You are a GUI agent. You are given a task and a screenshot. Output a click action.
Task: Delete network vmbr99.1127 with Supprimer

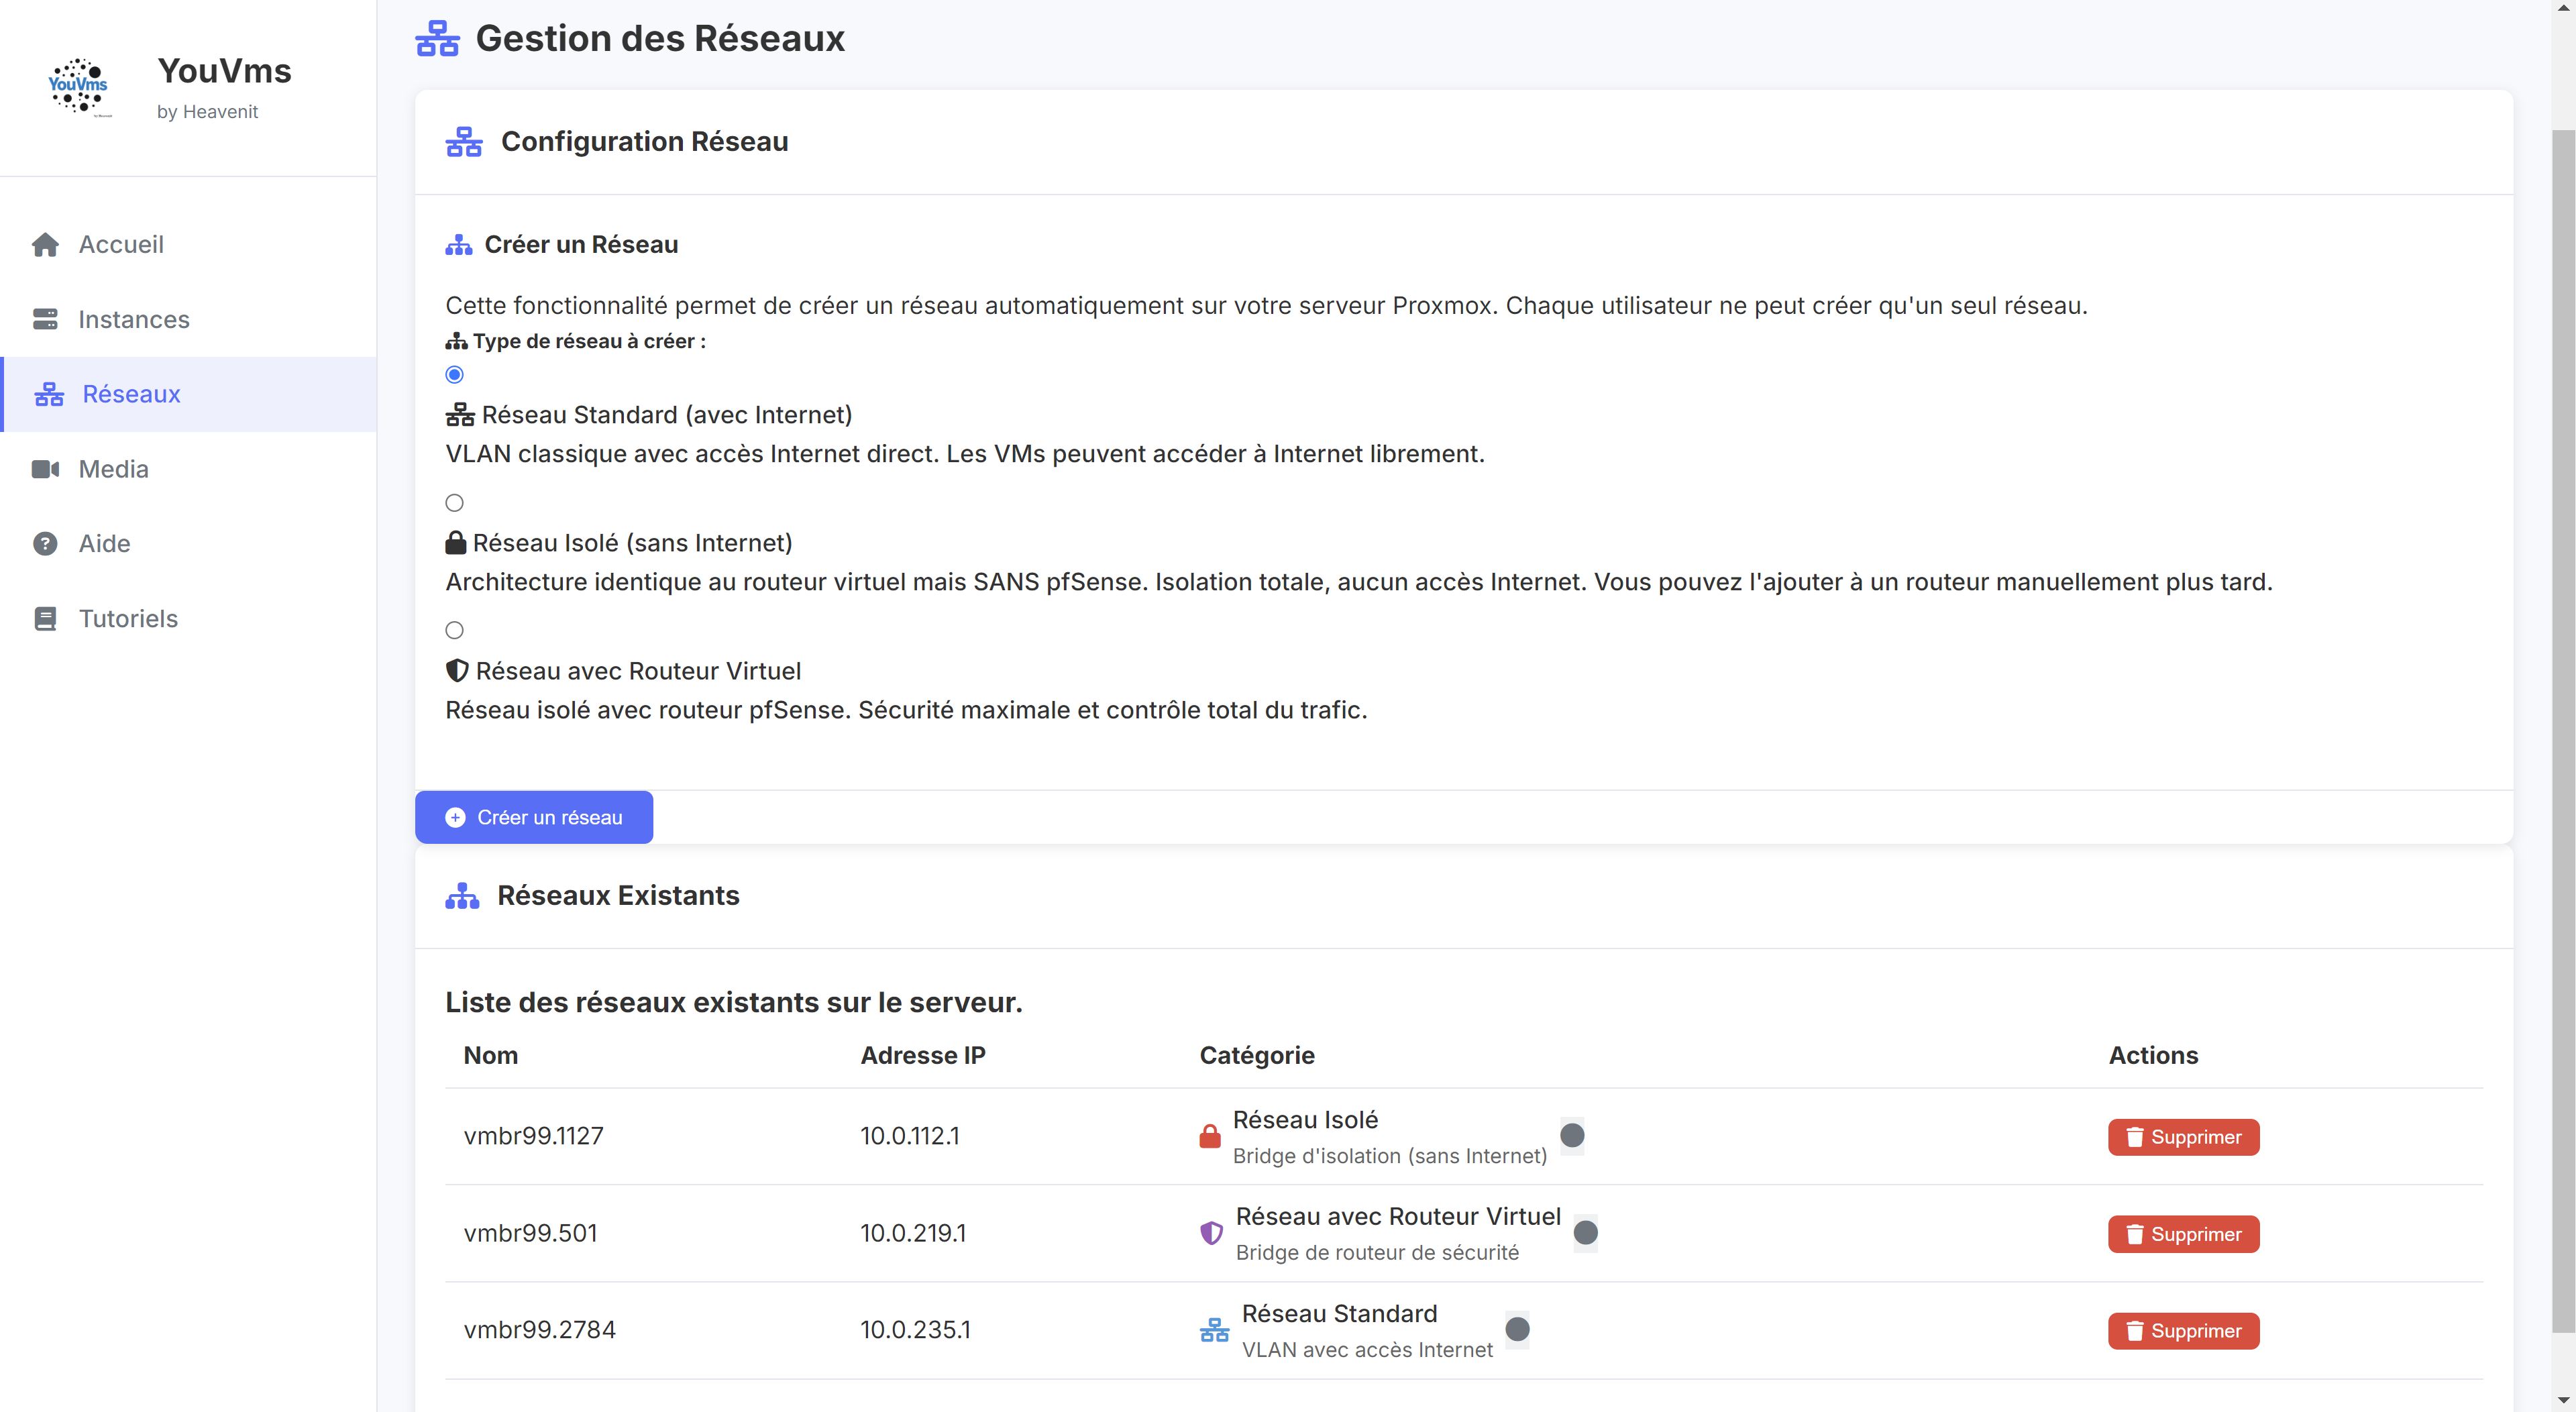point(2183,1137)
